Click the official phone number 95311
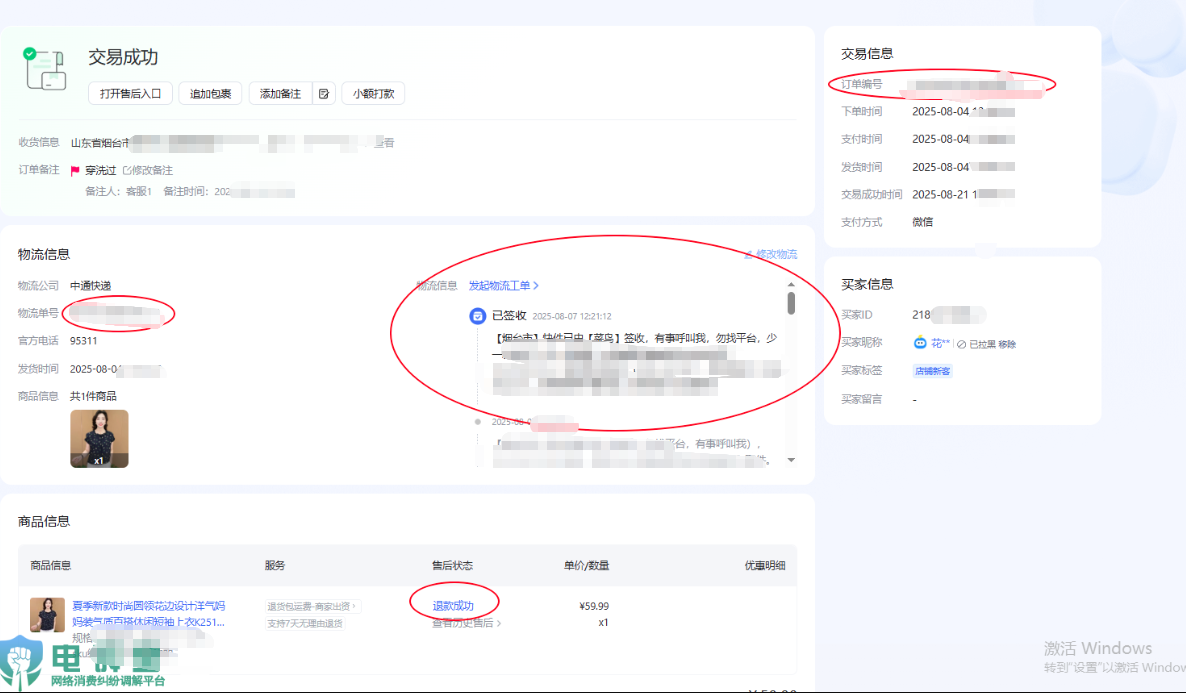The height and width of the screenshot is (693, 1186). (x=83, y=340)
